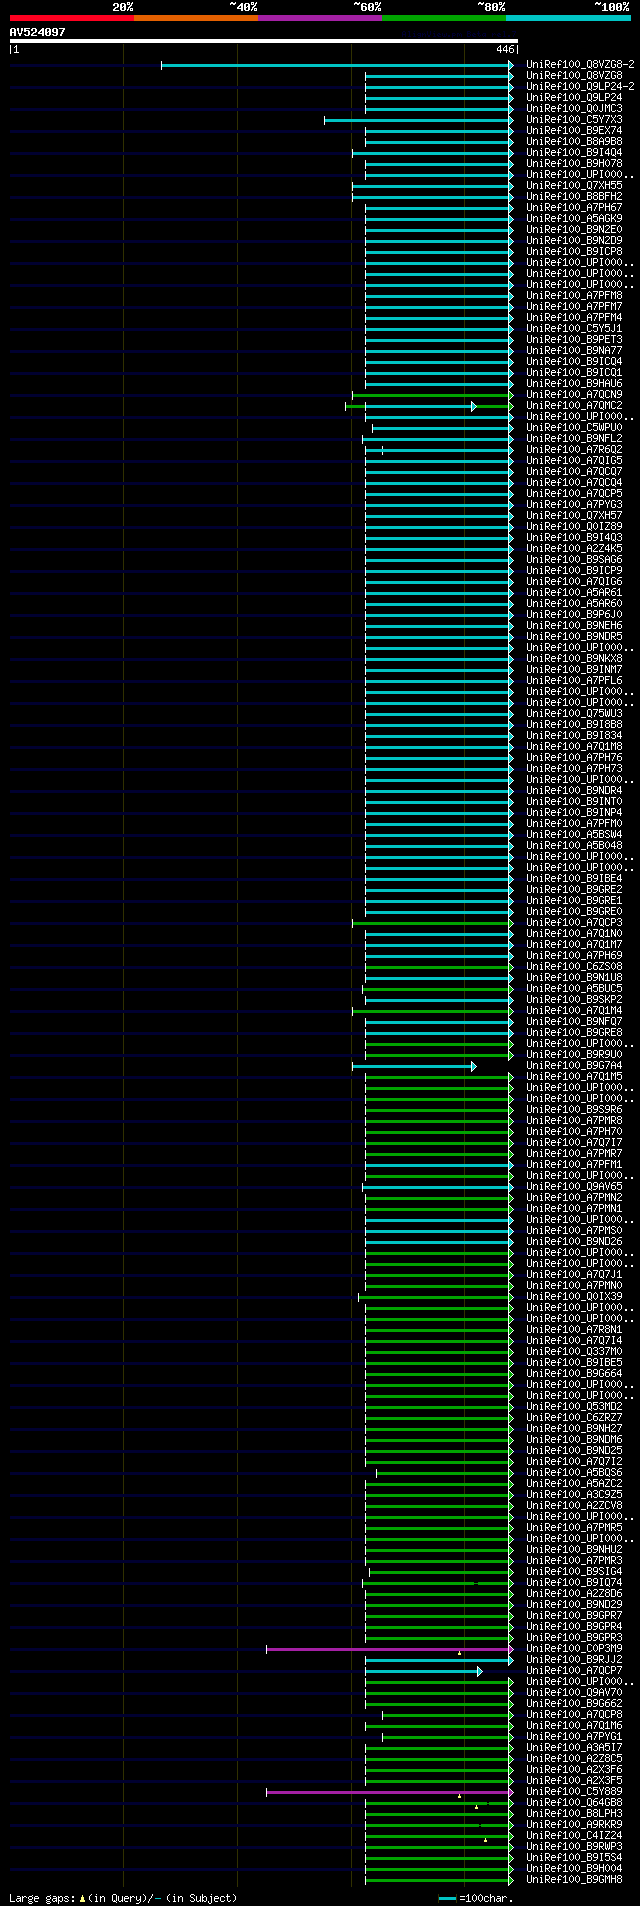Open hit UniRef100_B9IQ74
Screen dimensions: 640x1906
click(574, 1582)
